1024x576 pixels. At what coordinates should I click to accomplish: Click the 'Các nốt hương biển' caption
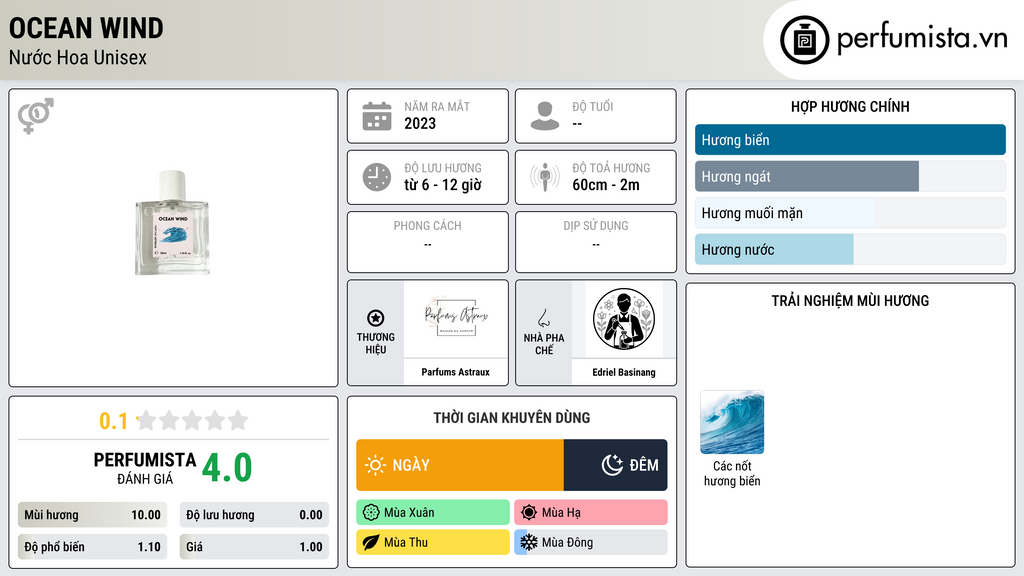coord(732,473)
